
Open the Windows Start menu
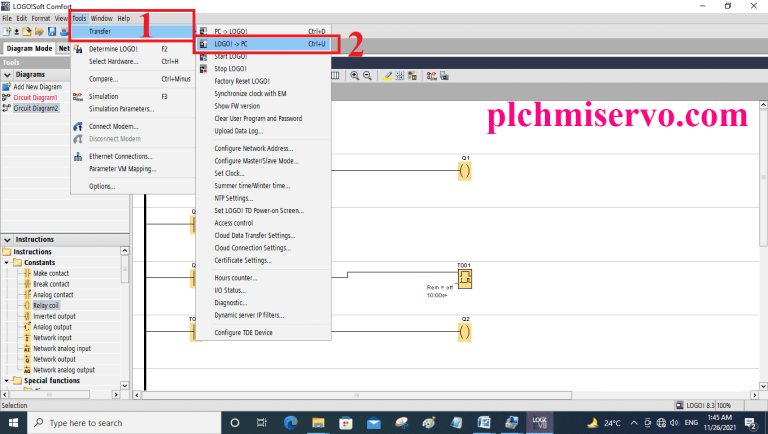(x=13, y=423)
